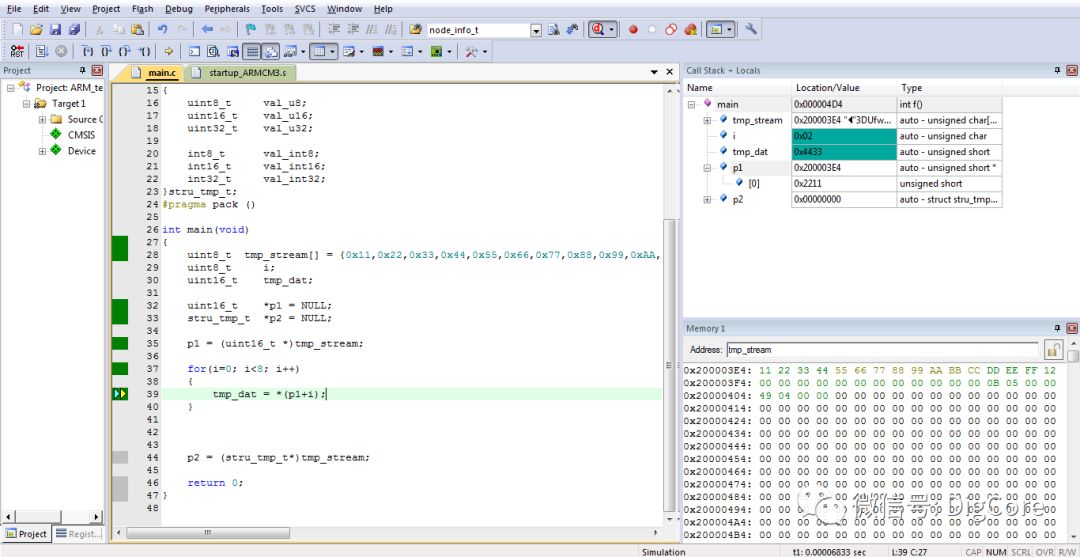
Task: Open the Debug menu
Action: (179, 9)
